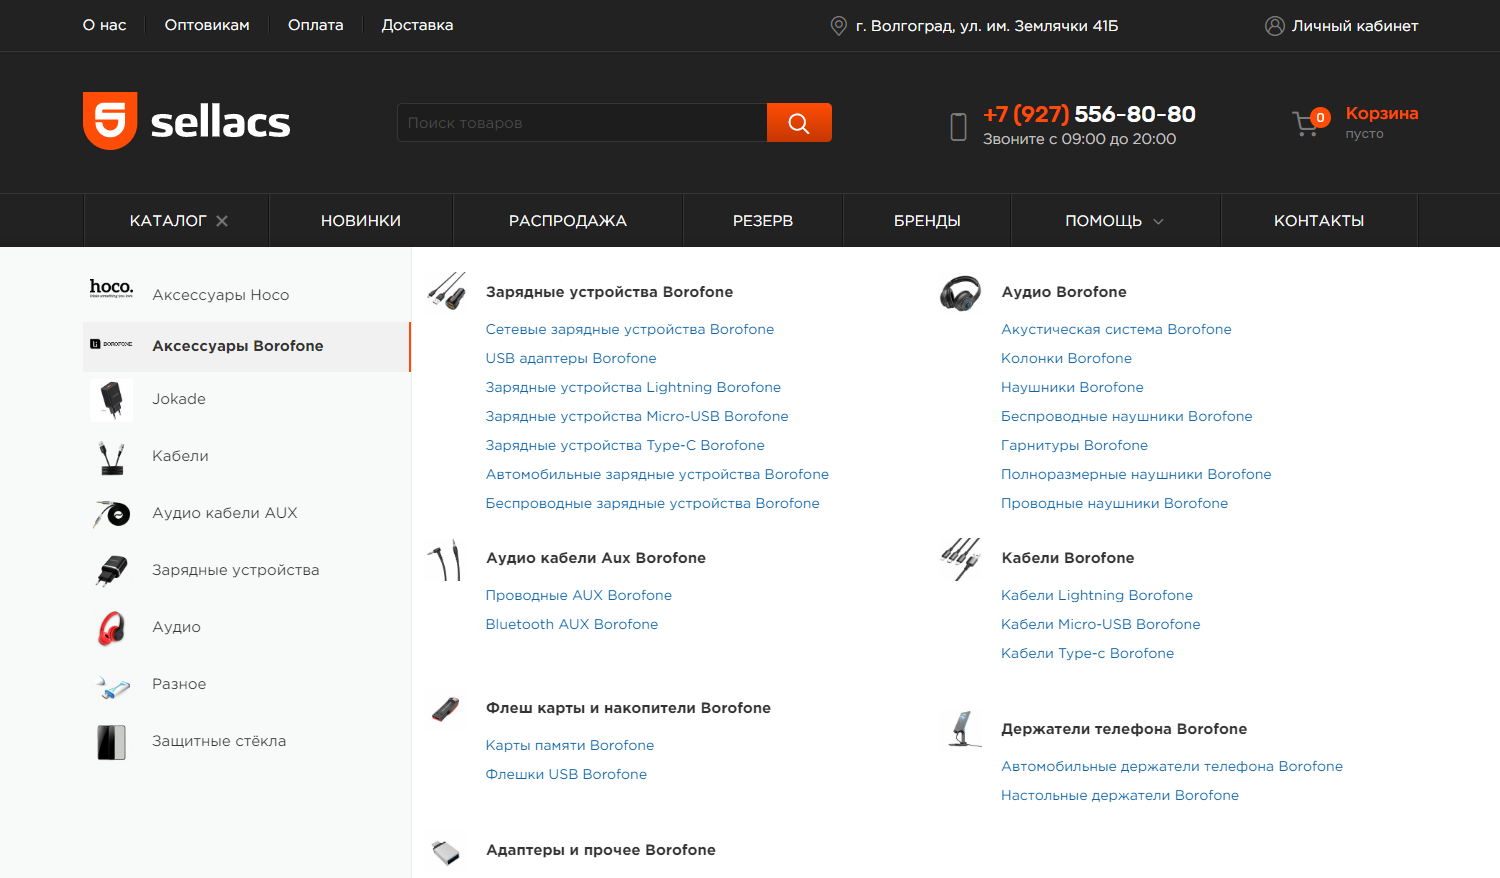Click the Флеш карты Borofone icon

click(445, 709)
